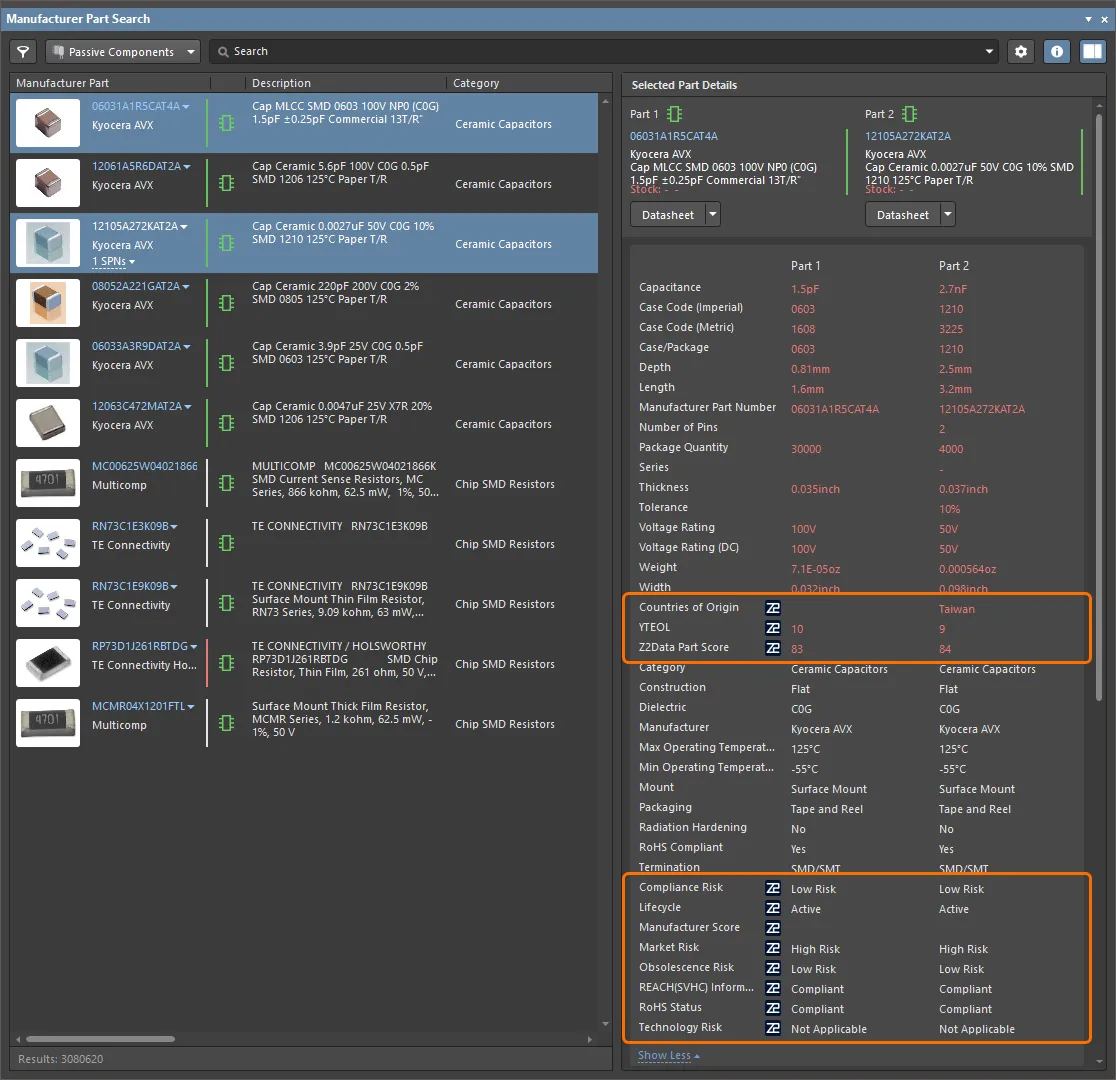Image resolution: width=1116 pixels, height=1080 pixels.
Task: Toggle the comparison split-view panel button
Action: tap(1093, 52)
